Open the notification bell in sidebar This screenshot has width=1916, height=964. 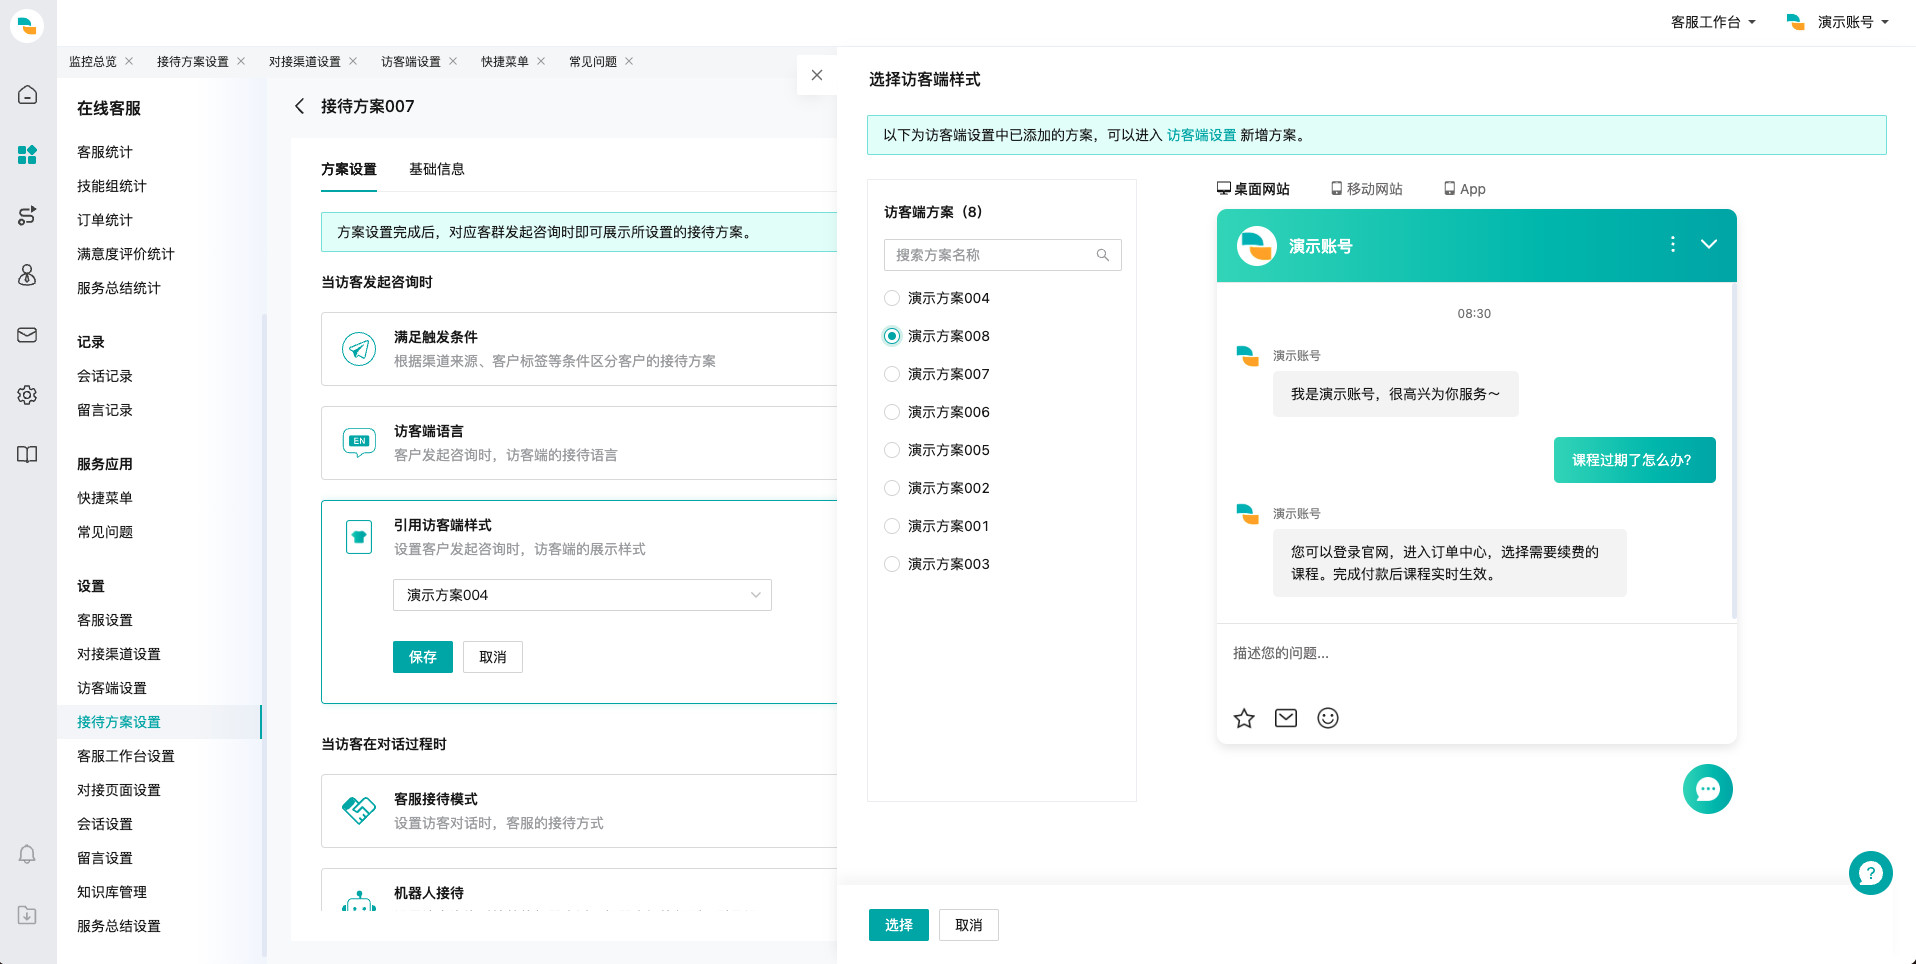(x=27, y=855)
